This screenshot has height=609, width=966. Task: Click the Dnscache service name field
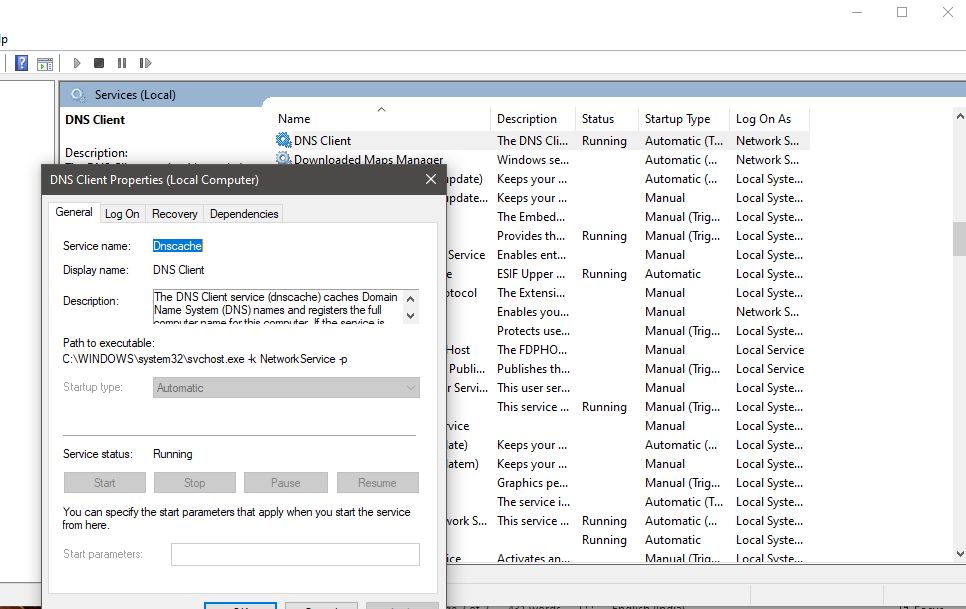(x=177, y=246)
